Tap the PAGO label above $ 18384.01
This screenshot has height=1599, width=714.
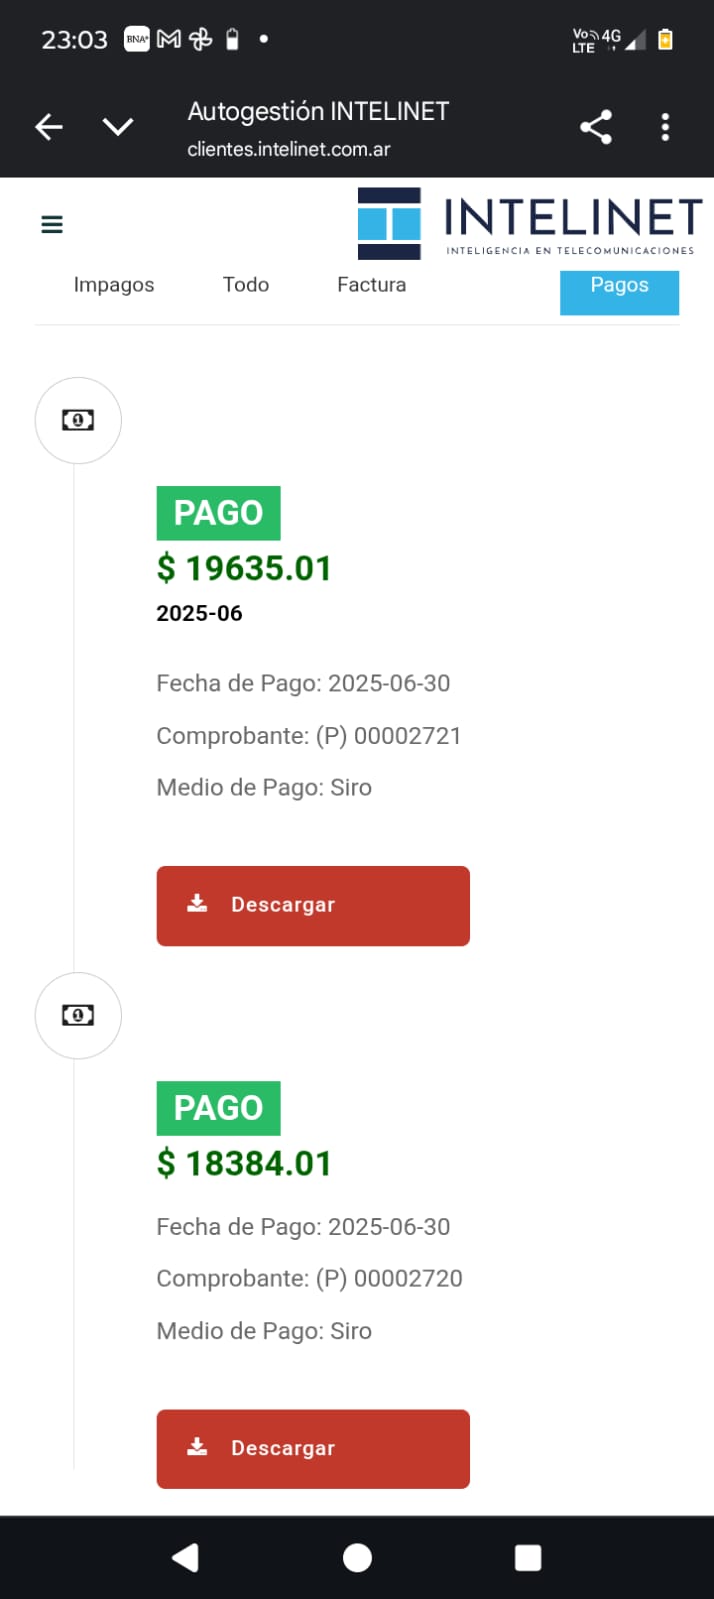tap(218, 1108)
